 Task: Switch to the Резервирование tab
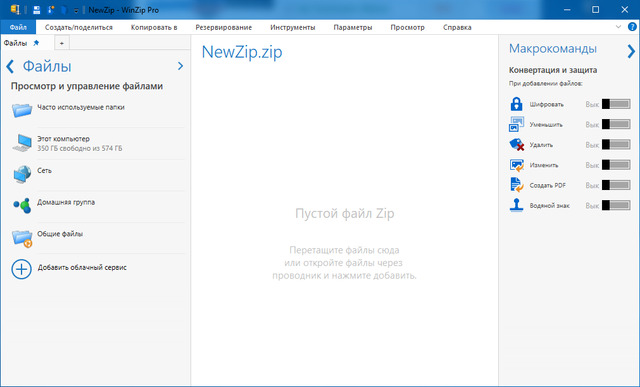click(x=224, y=27)
